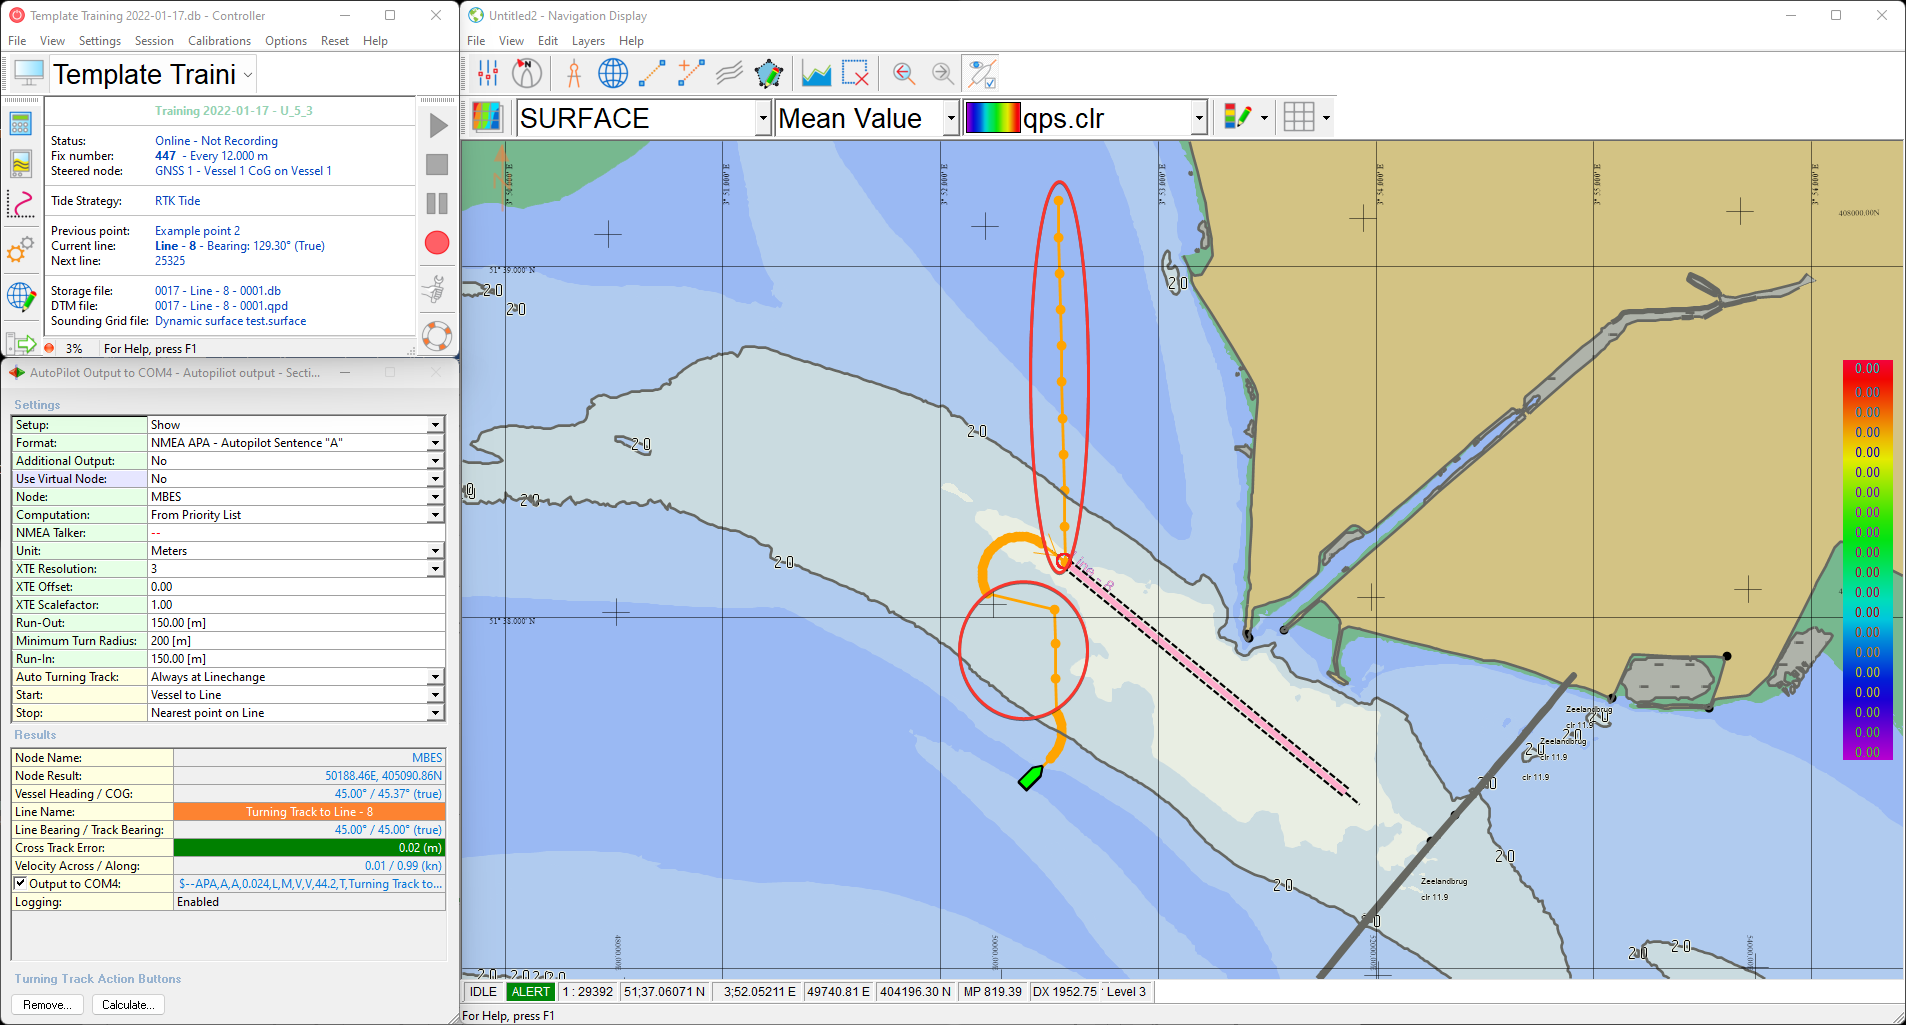Click the red record button in Controller
This screenshot has width=1906, height=1025.
[x=437, y=243]
